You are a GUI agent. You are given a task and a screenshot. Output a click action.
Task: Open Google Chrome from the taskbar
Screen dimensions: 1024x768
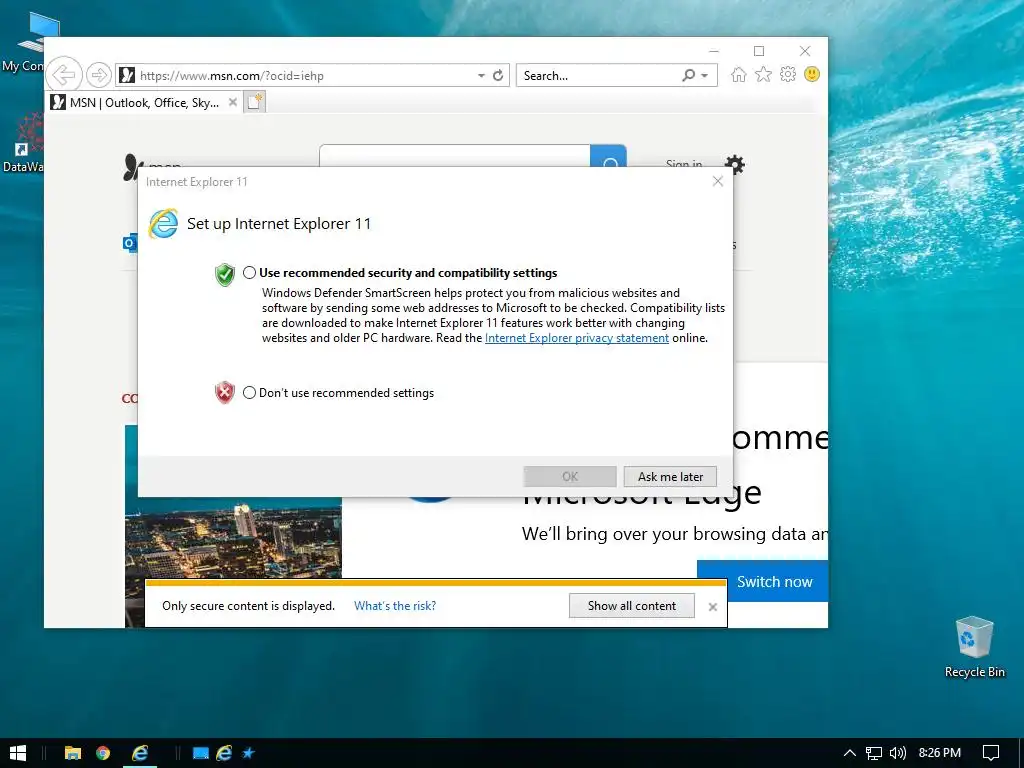click(x=103, y=753)
